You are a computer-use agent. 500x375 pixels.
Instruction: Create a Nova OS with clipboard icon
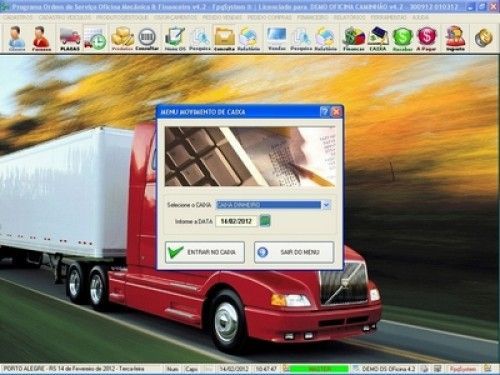(x=175, y=38)
